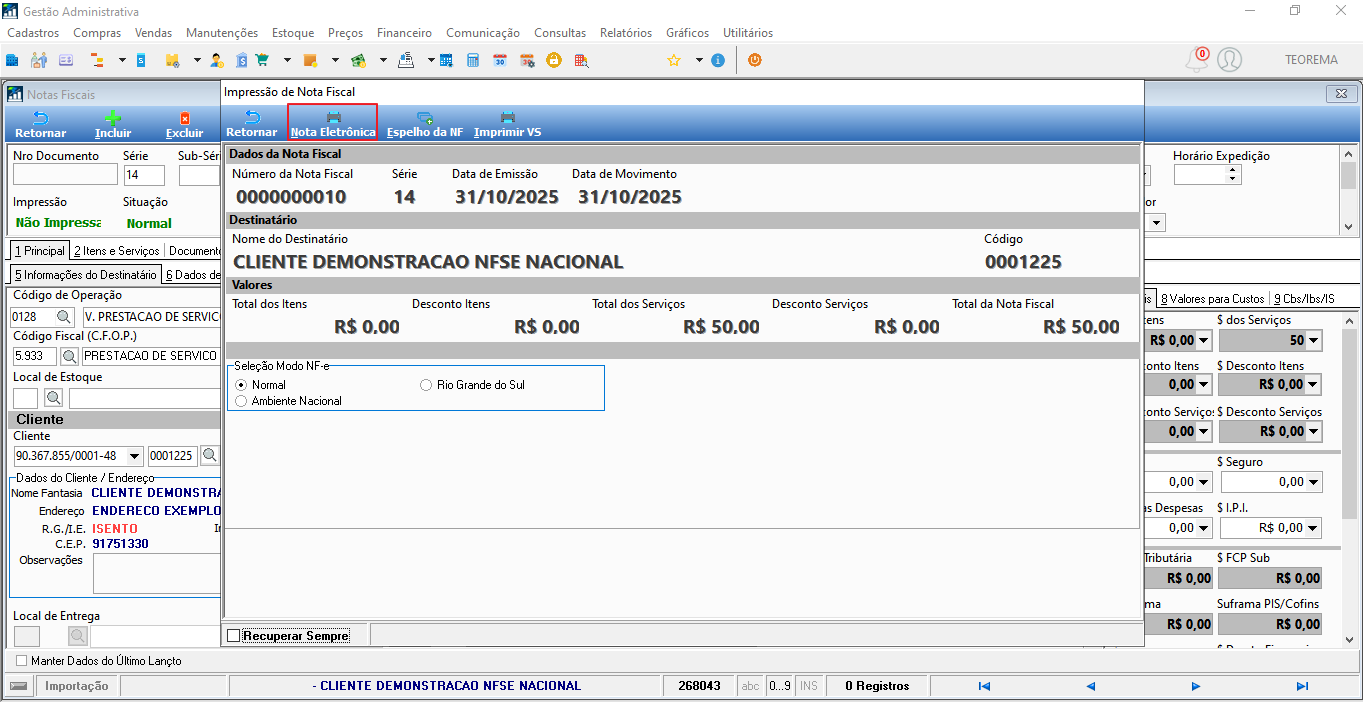Viewport: 1363px width, 702px height.
Task: Open Espelho da NF preview
Action: tap(425, 123)
